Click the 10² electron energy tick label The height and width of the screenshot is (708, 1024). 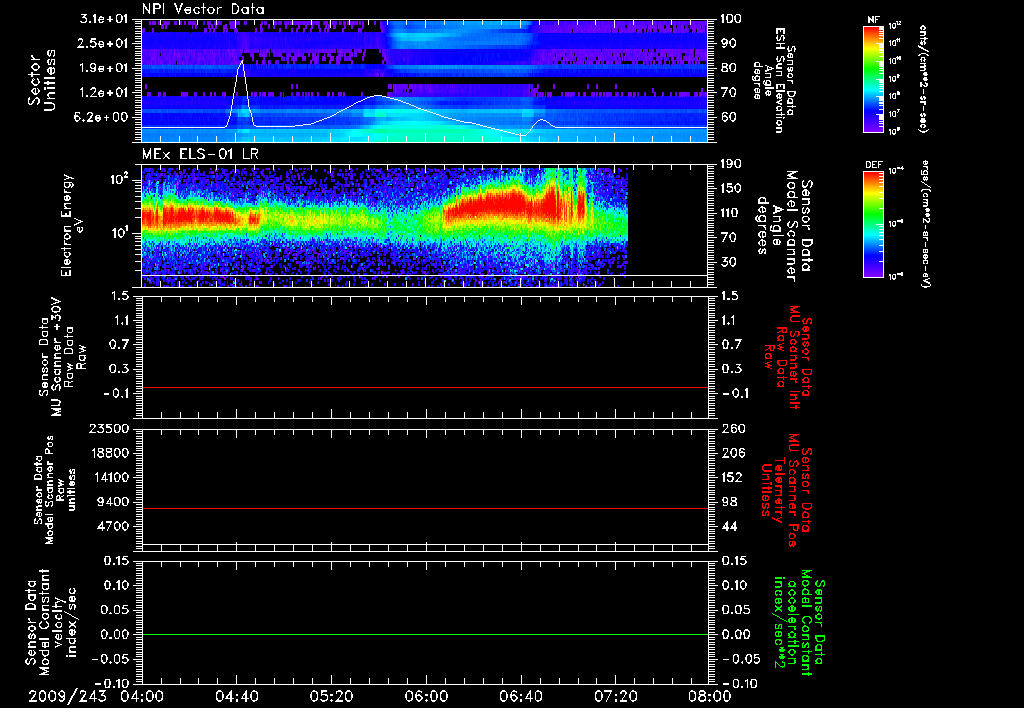[x=119, y=178]
